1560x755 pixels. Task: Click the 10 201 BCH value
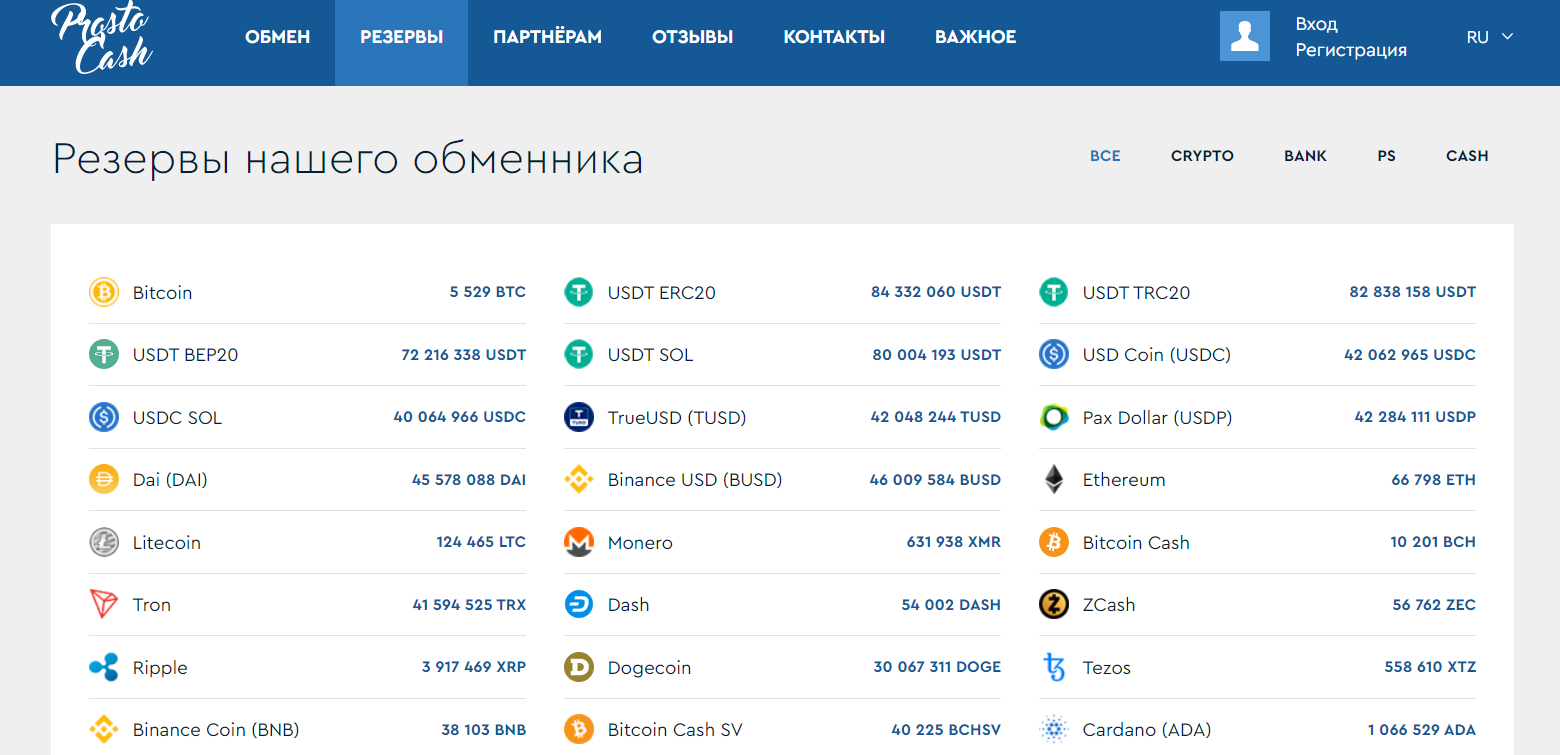pyautogui.click(x=1433, y=542)
